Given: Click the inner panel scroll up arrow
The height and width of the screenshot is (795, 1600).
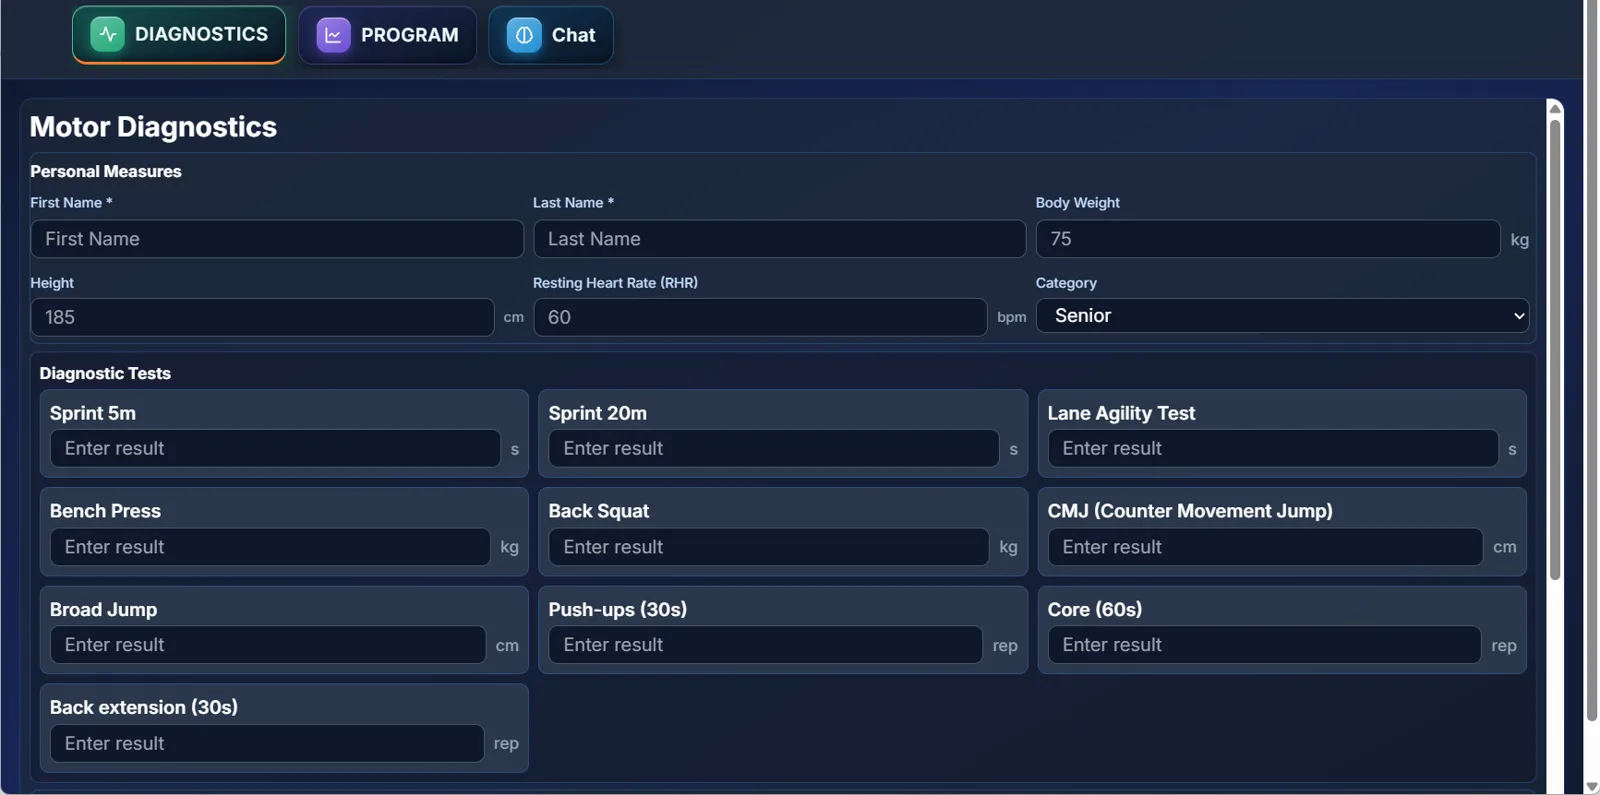Looking at the screenshot, I should click(1555, 108).
